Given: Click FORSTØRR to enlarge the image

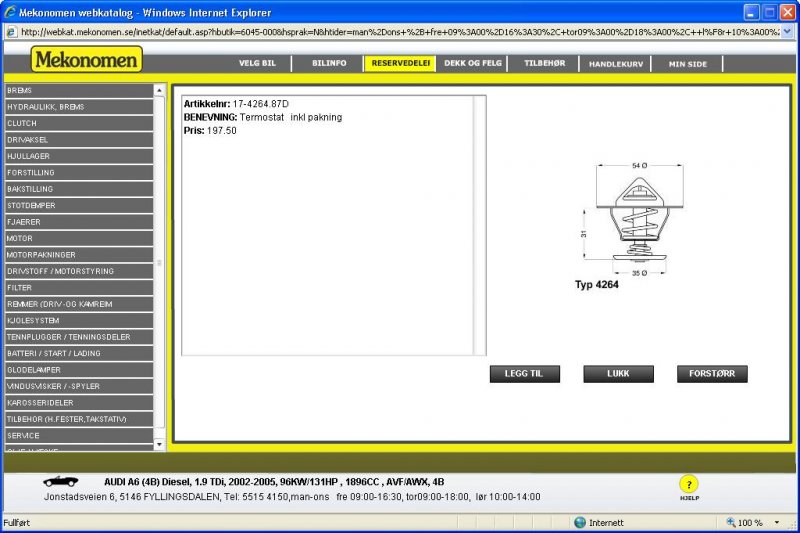Looking at the screenshot, I should 711,375.
